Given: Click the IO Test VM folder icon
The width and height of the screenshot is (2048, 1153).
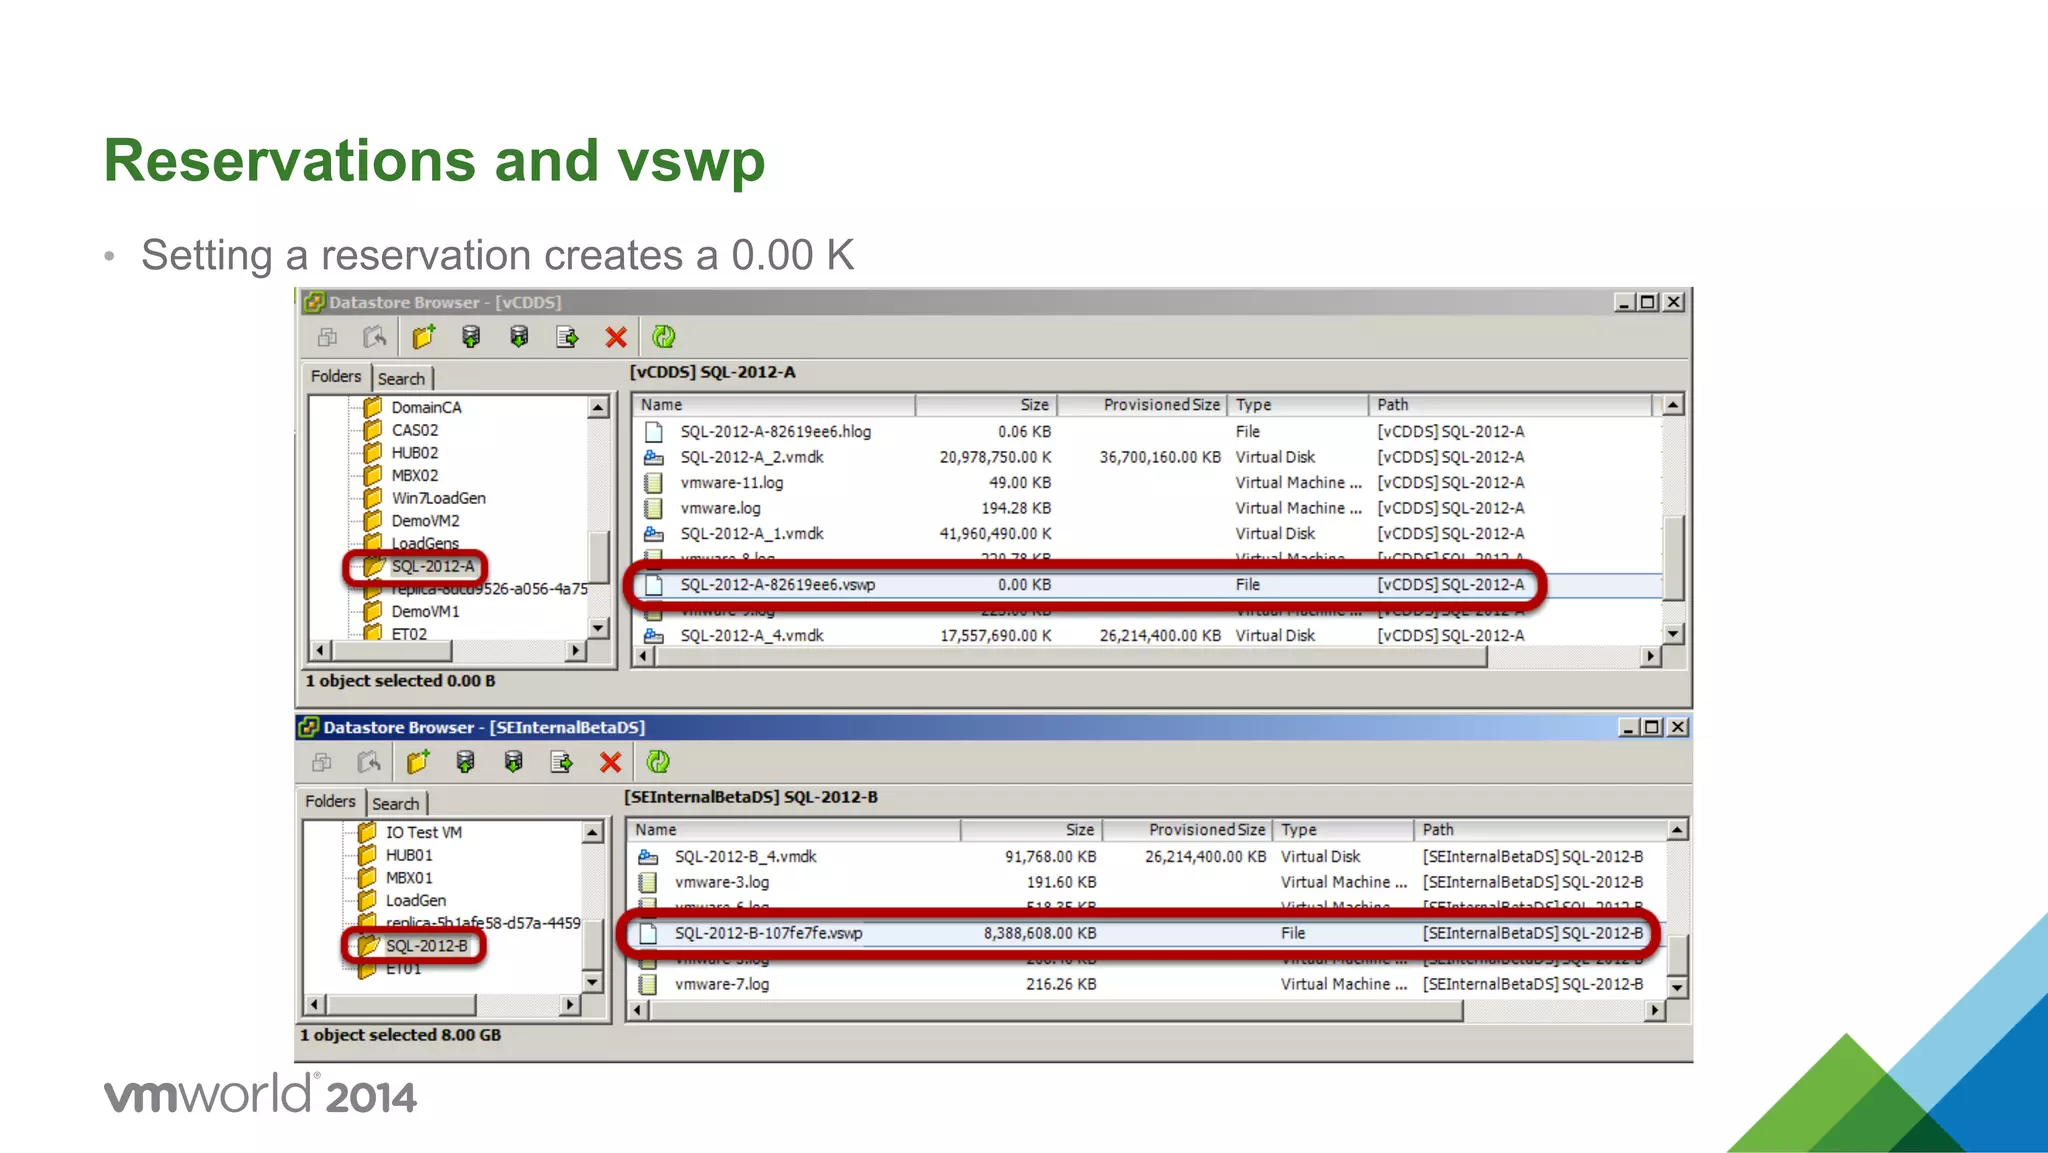Looking at the screenshot, I should (x=367, y=832).
